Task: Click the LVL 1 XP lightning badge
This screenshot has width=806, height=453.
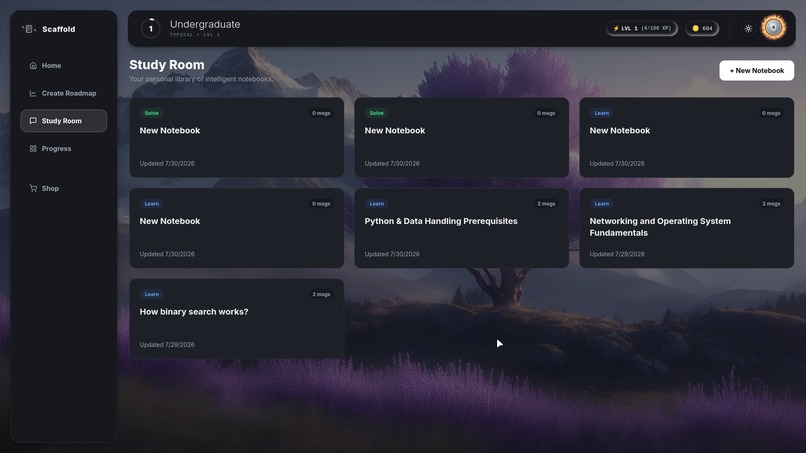Action: tap(642, 28)
